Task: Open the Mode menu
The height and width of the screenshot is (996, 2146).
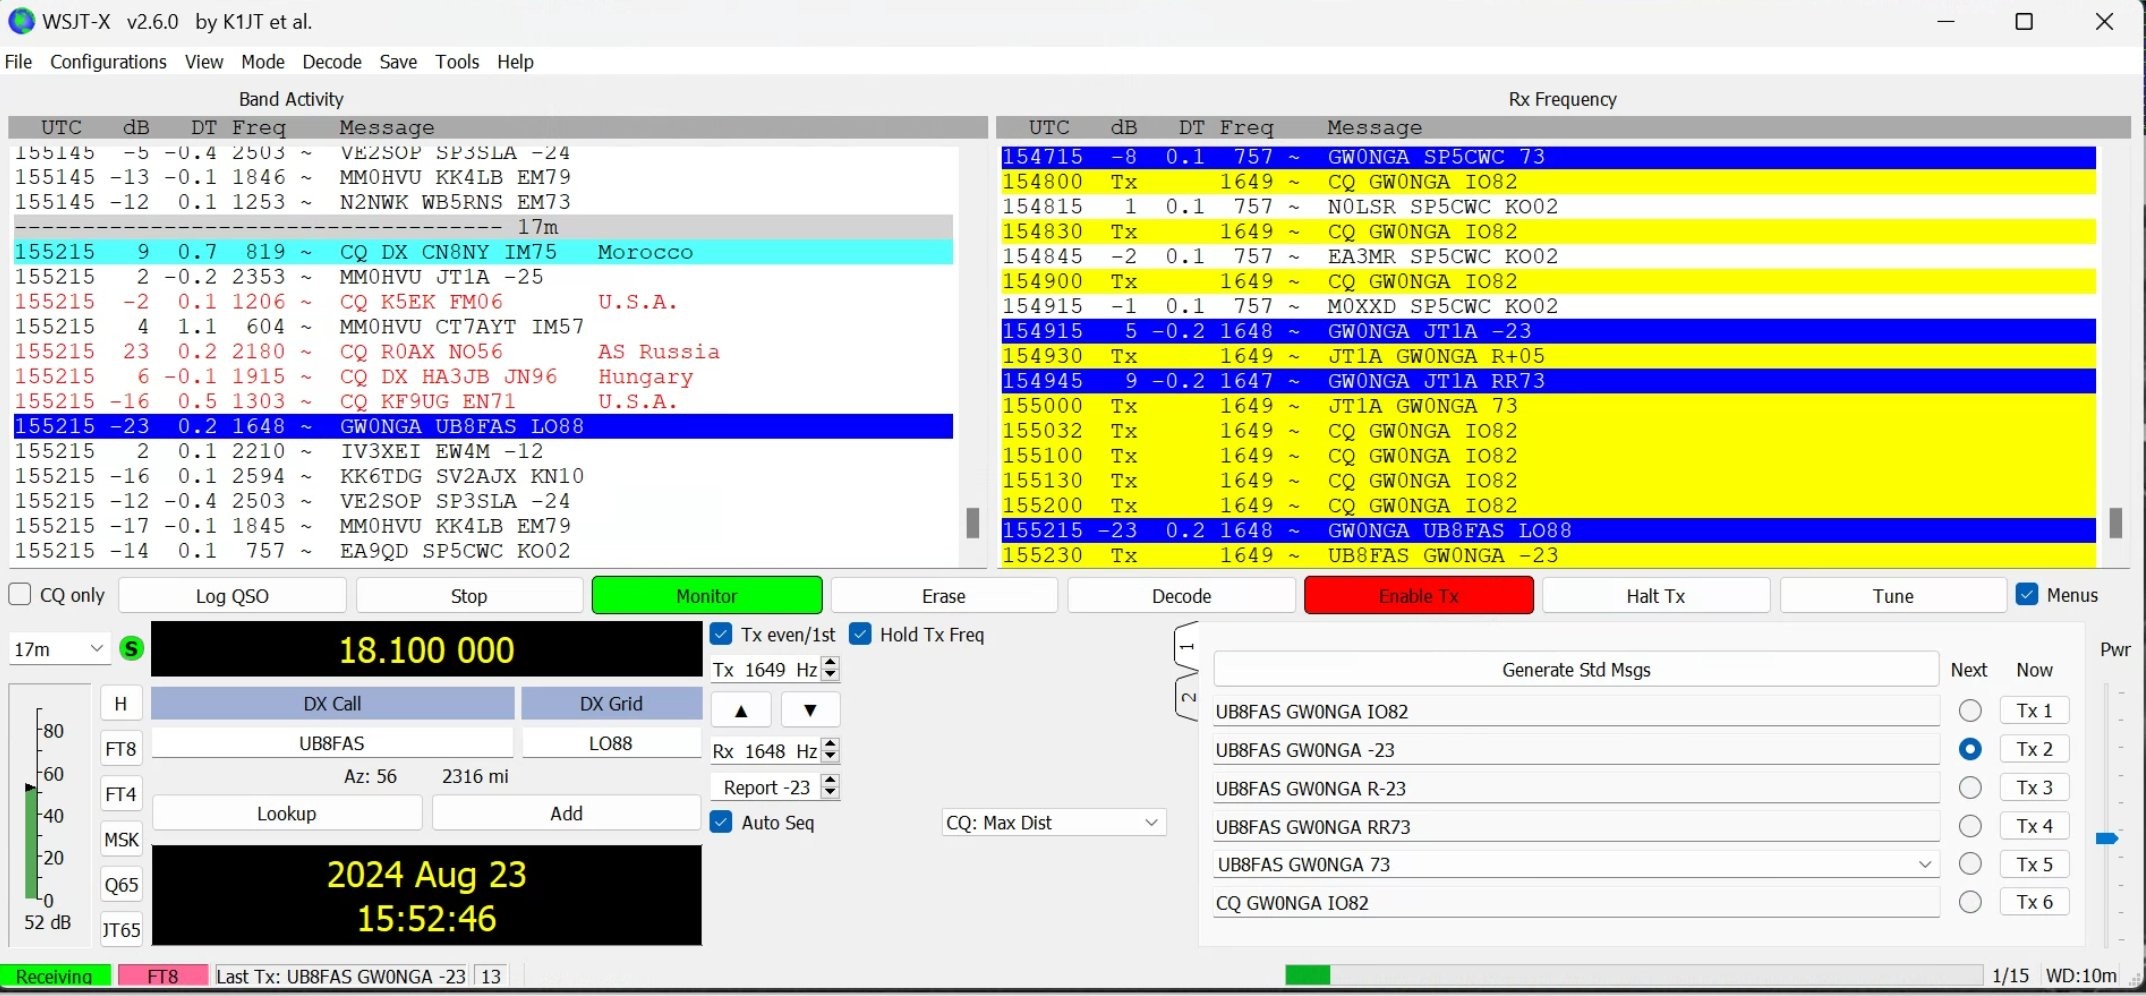Action: tap(263, 62)
